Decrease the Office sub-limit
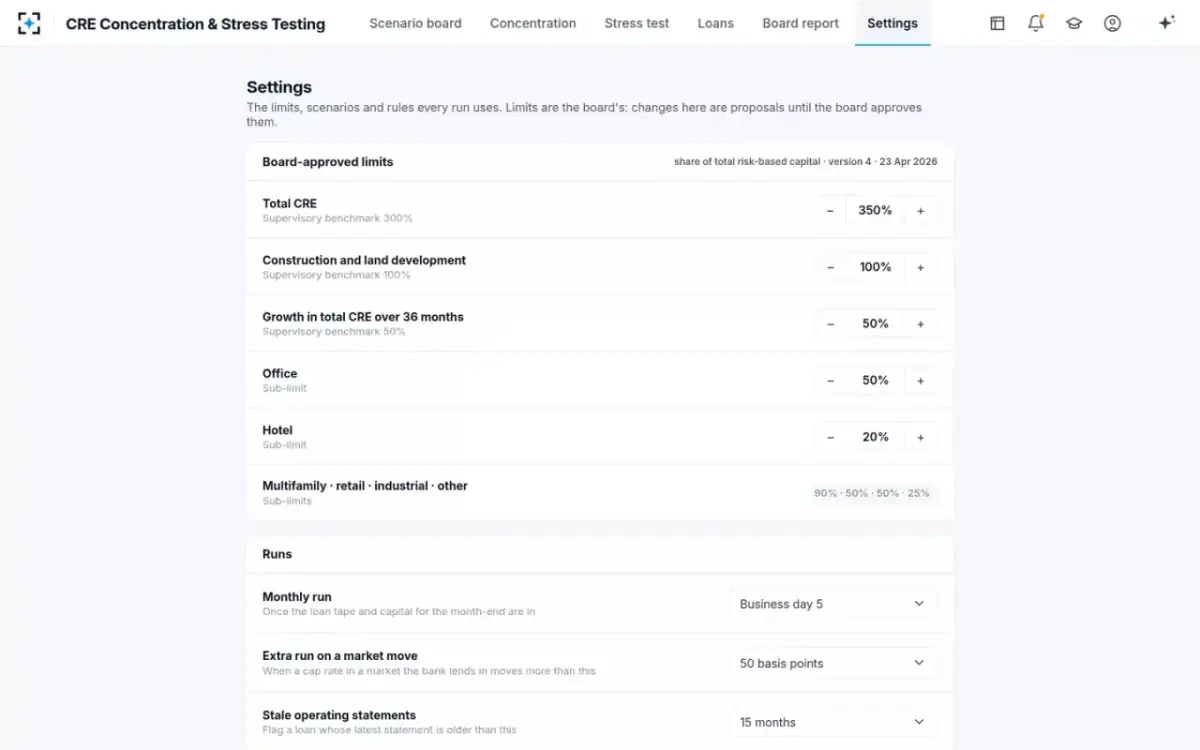The image size is (1200, 750). [x=830, y=381]
